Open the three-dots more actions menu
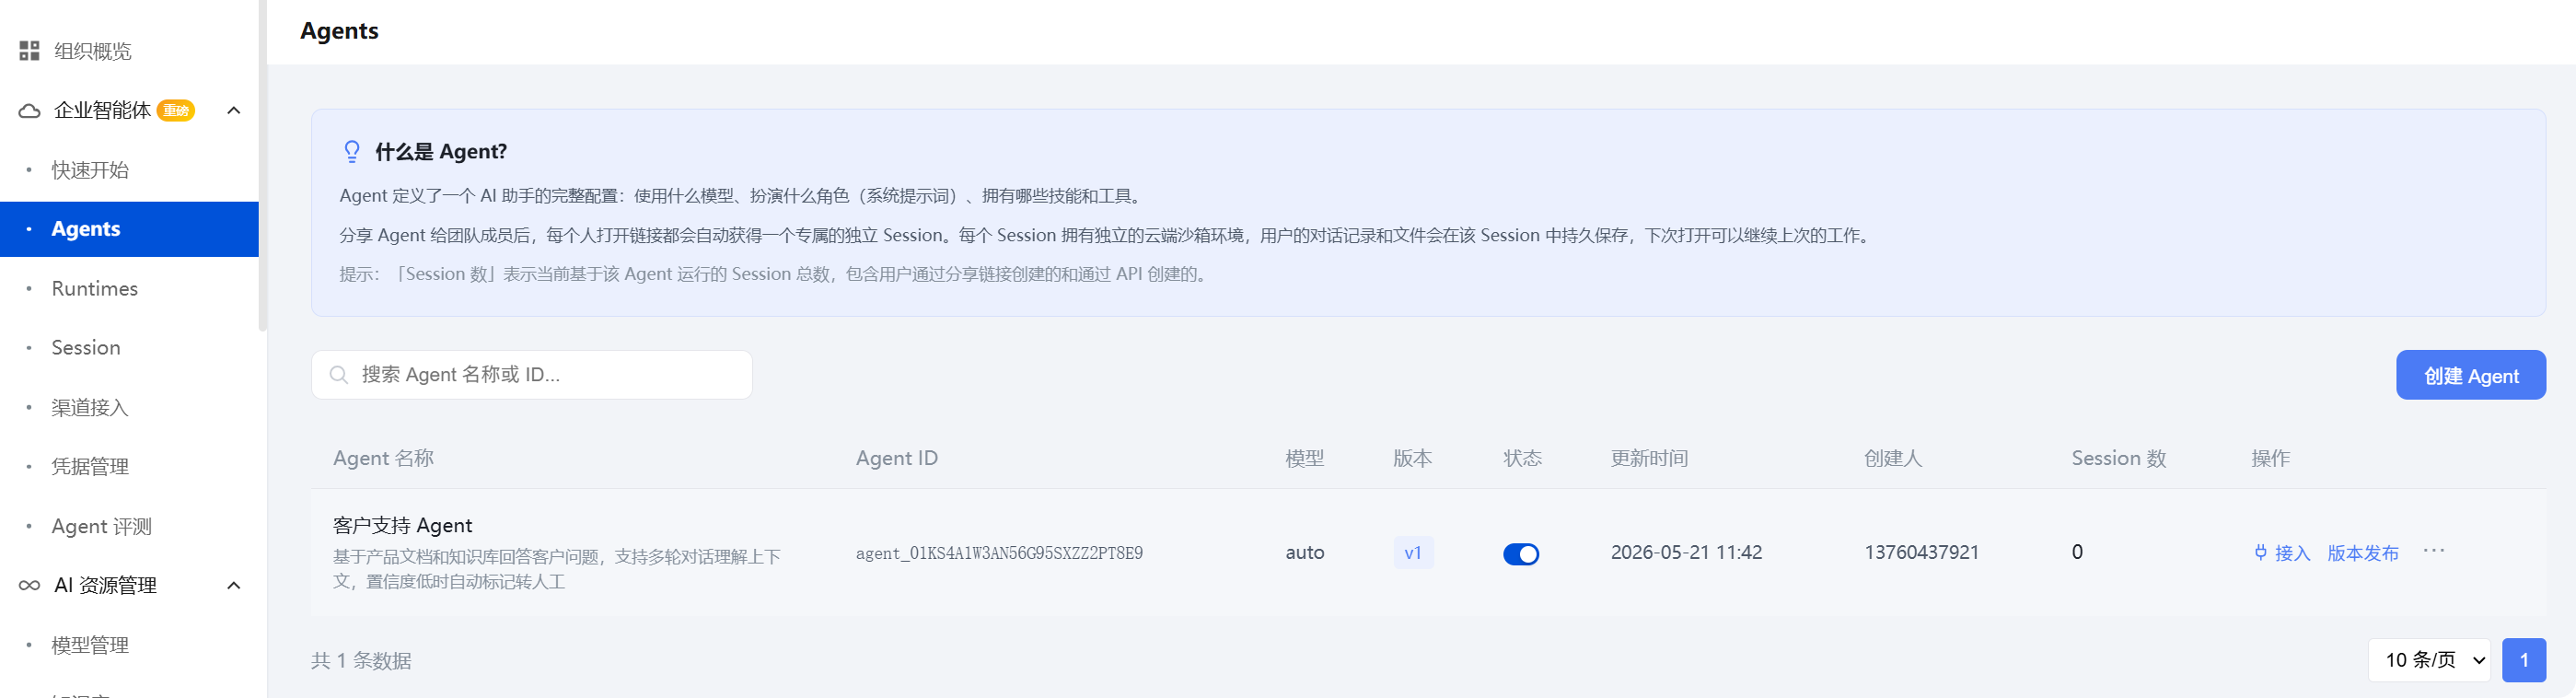This screenshot has height=698, width=2576. pyautogui.click(x=2434, y=551)
